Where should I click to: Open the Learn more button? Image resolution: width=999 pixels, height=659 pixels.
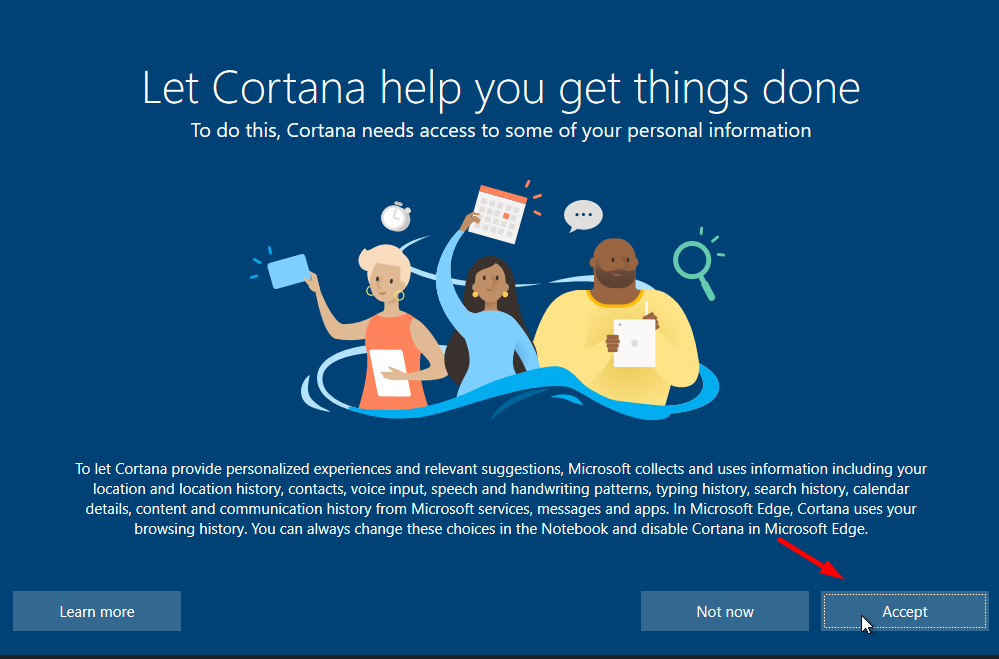tap(97, 611)
